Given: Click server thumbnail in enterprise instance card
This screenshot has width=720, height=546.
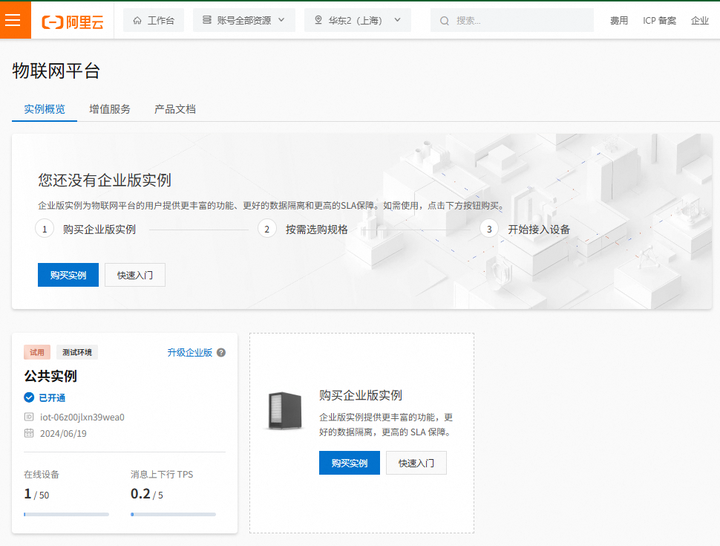Looking at the screenshot, I should pyautogui.click(x=285, y=411).
